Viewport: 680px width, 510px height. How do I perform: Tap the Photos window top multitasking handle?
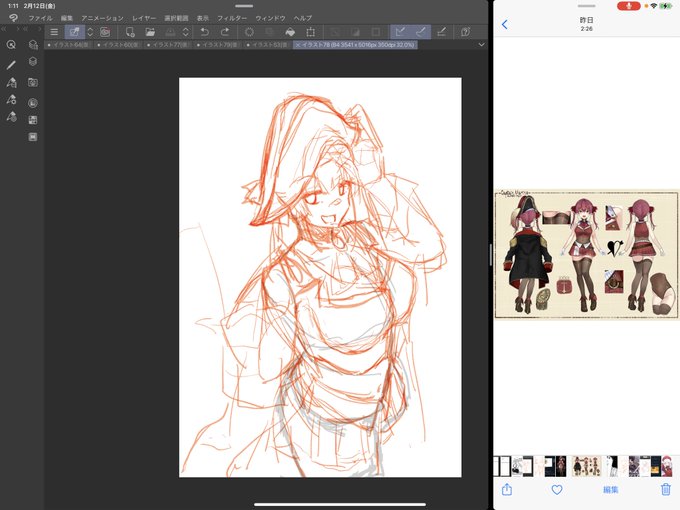click(x=586, y=6)
